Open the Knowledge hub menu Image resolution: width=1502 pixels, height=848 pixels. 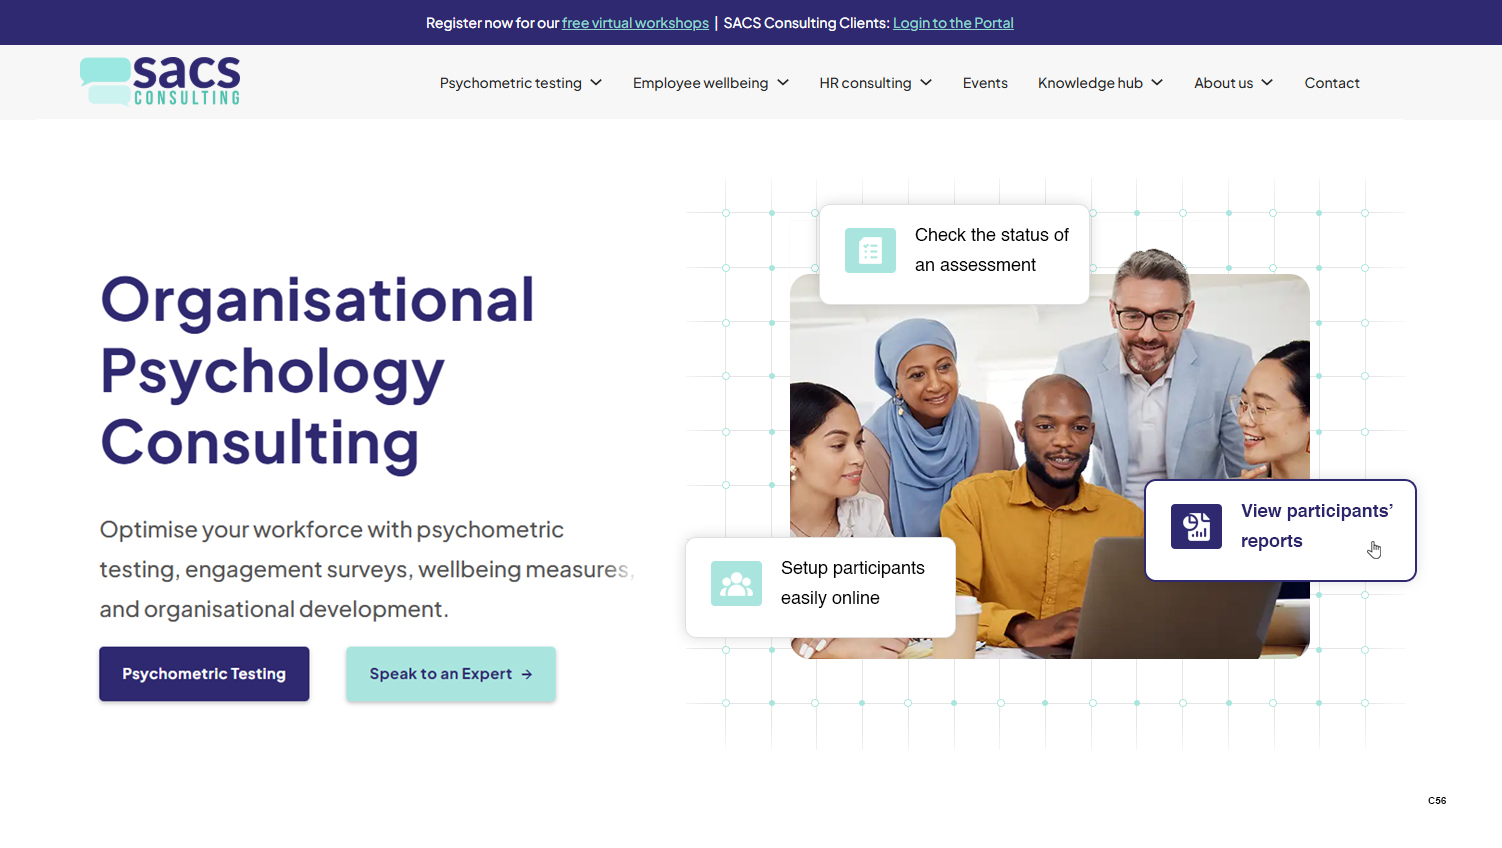coord(1101,83)
